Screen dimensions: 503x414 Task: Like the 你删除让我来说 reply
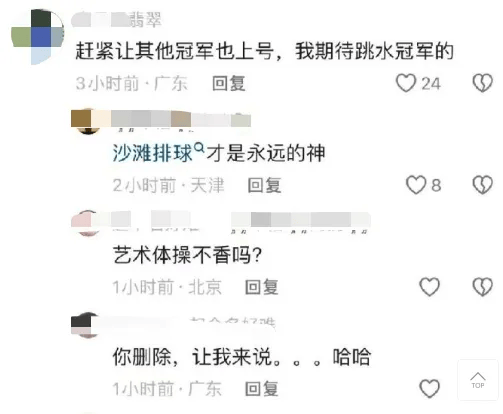point(429,389)
